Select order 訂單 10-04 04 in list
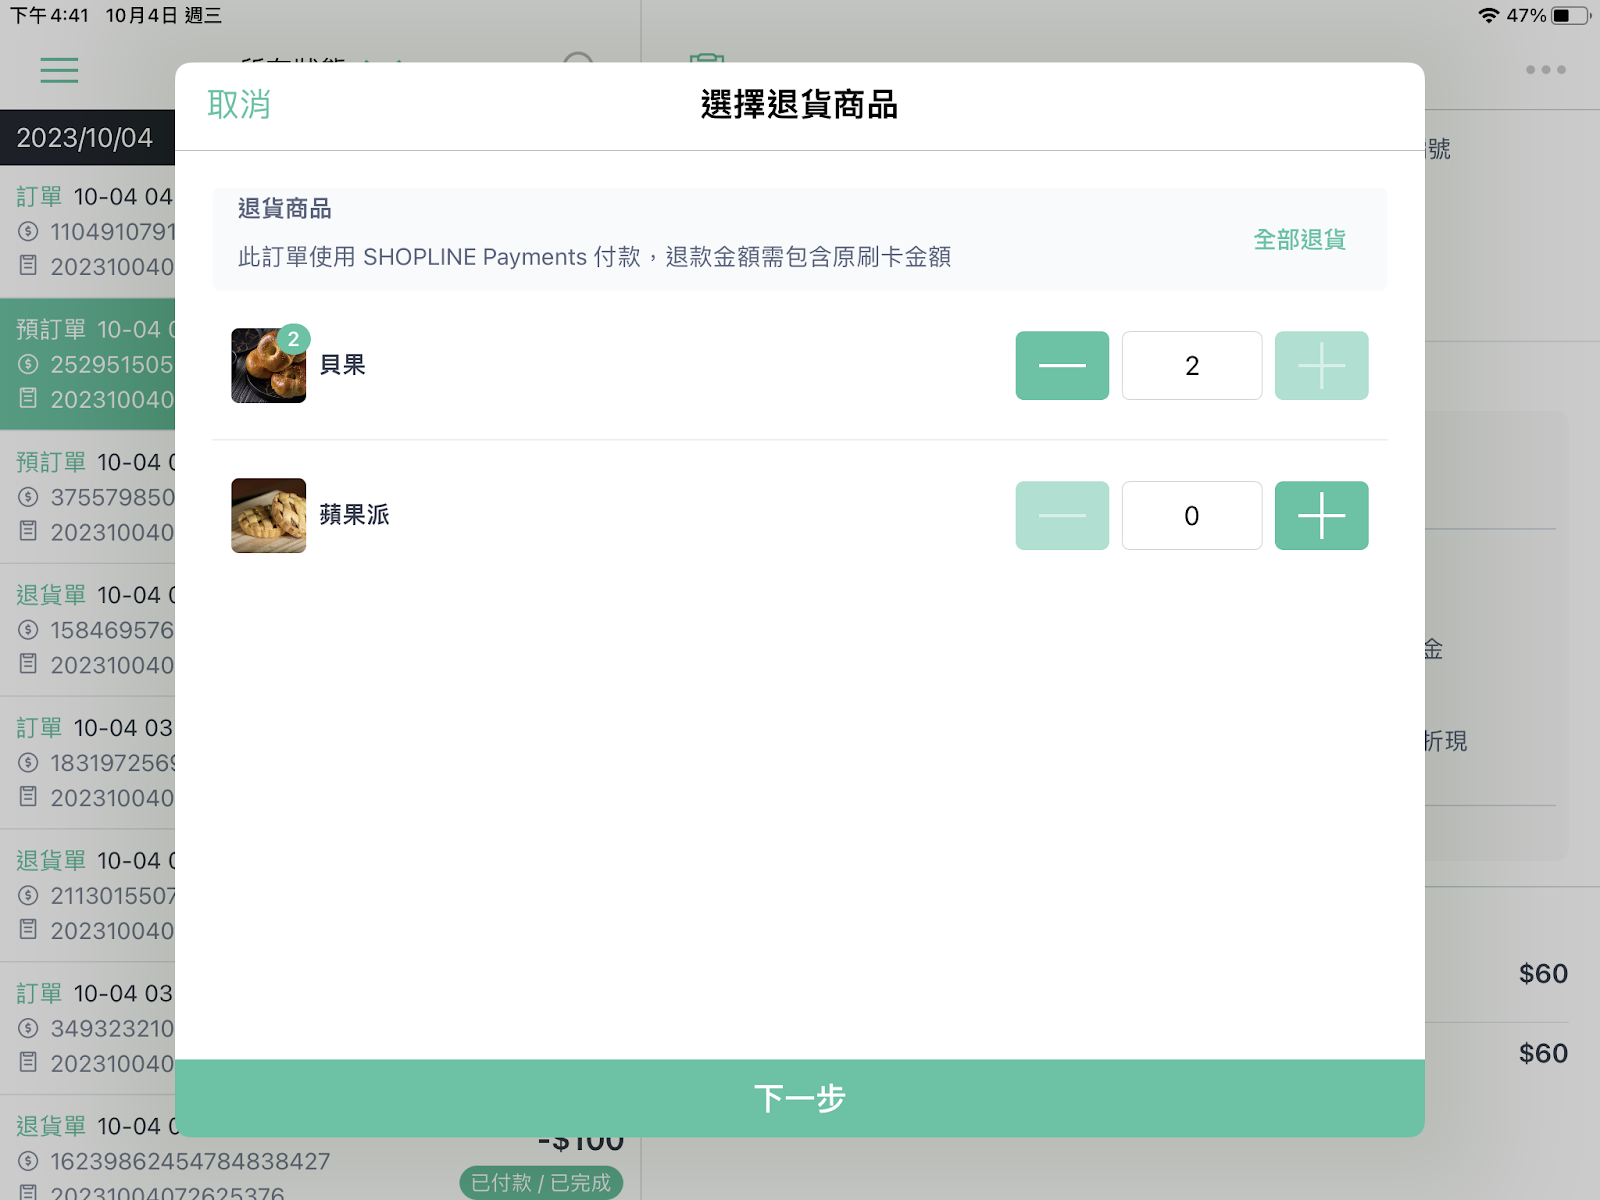 pos(88,231)
